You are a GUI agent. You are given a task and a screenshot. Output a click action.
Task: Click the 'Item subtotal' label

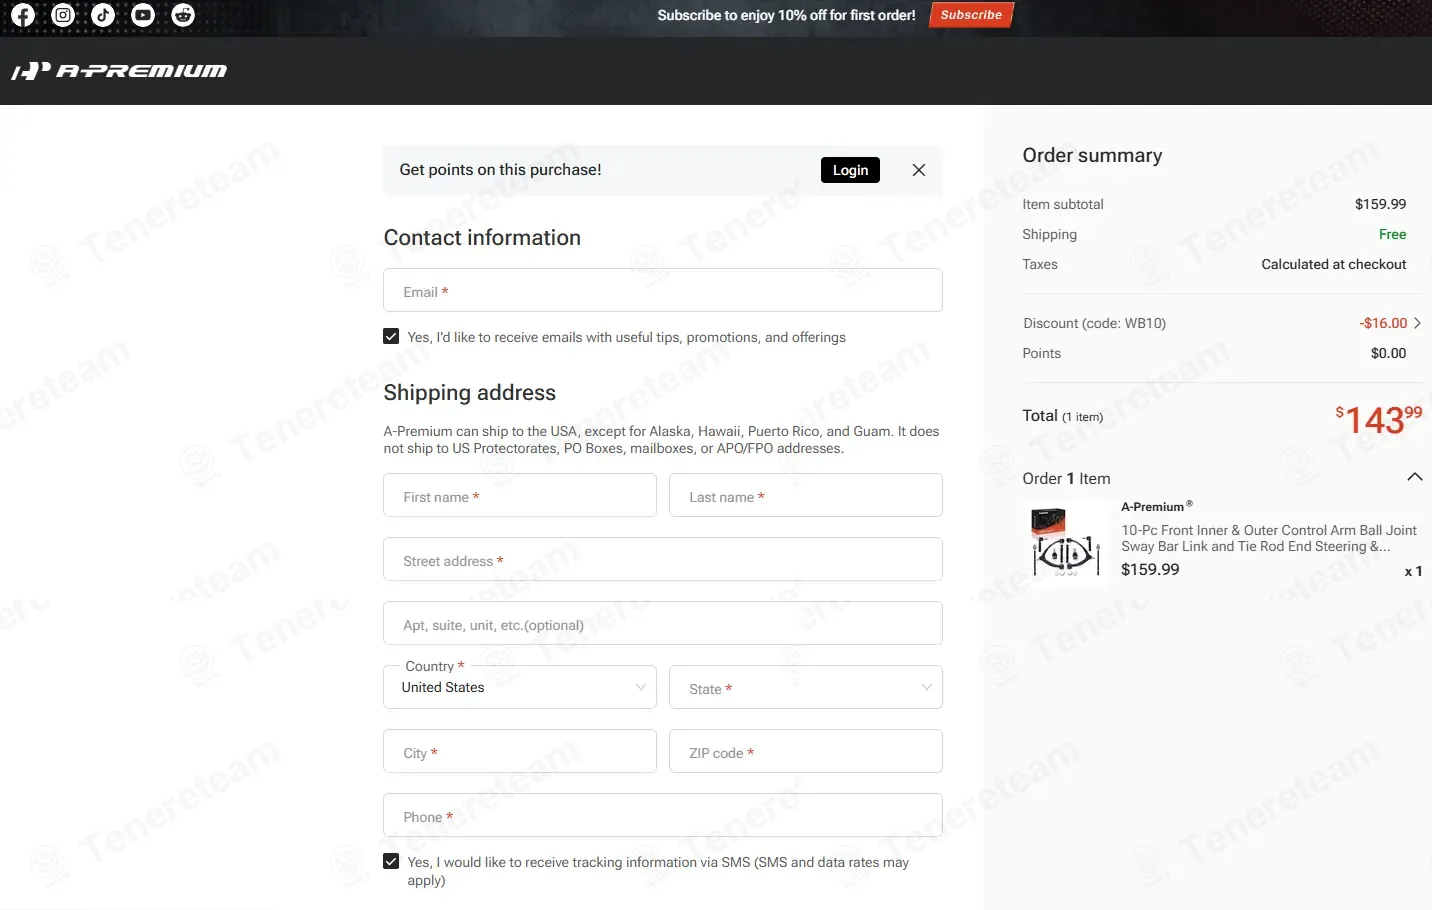tap(1063, 204)
